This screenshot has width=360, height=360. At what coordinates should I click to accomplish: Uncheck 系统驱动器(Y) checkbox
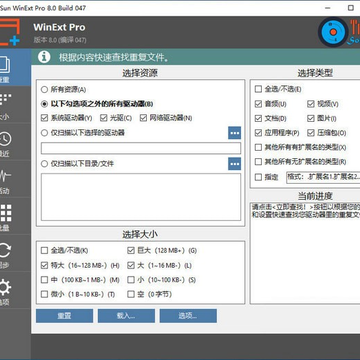point(44,118)
